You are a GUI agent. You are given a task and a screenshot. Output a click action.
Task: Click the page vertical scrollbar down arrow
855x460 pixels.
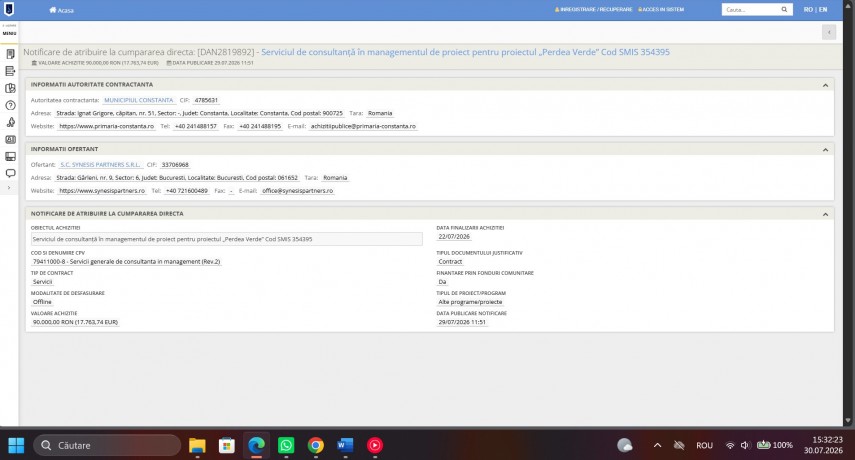tap(848, 421)
